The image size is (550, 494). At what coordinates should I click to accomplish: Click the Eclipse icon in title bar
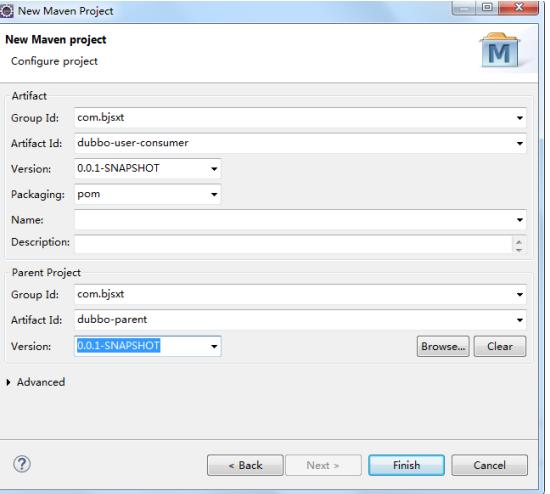click(6, 11)
